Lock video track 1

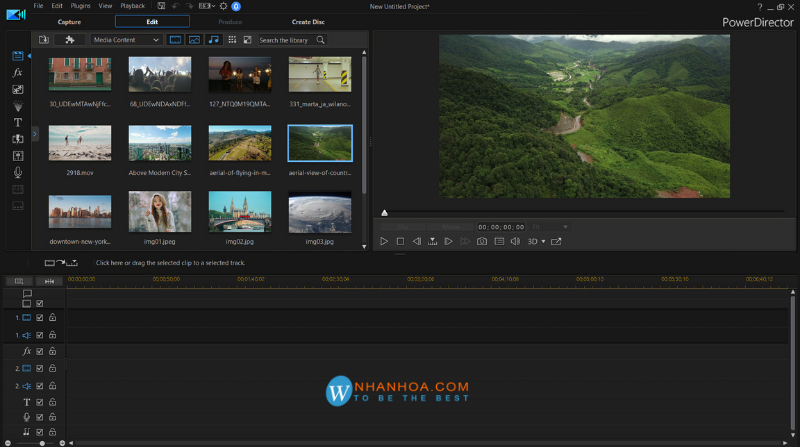click(x=53, y=317)
